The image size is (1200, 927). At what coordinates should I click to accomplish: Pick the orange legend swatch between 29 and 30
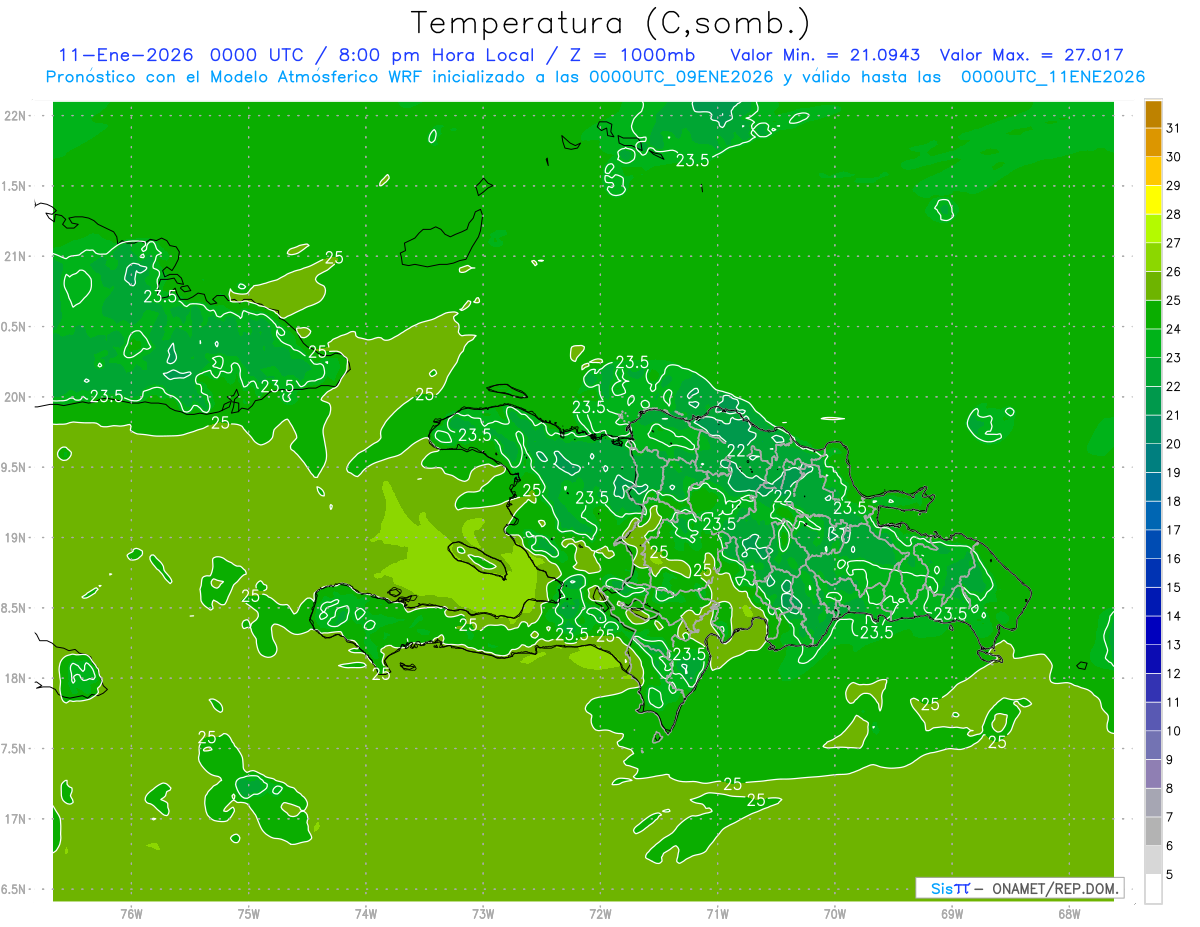[1153, 171]
